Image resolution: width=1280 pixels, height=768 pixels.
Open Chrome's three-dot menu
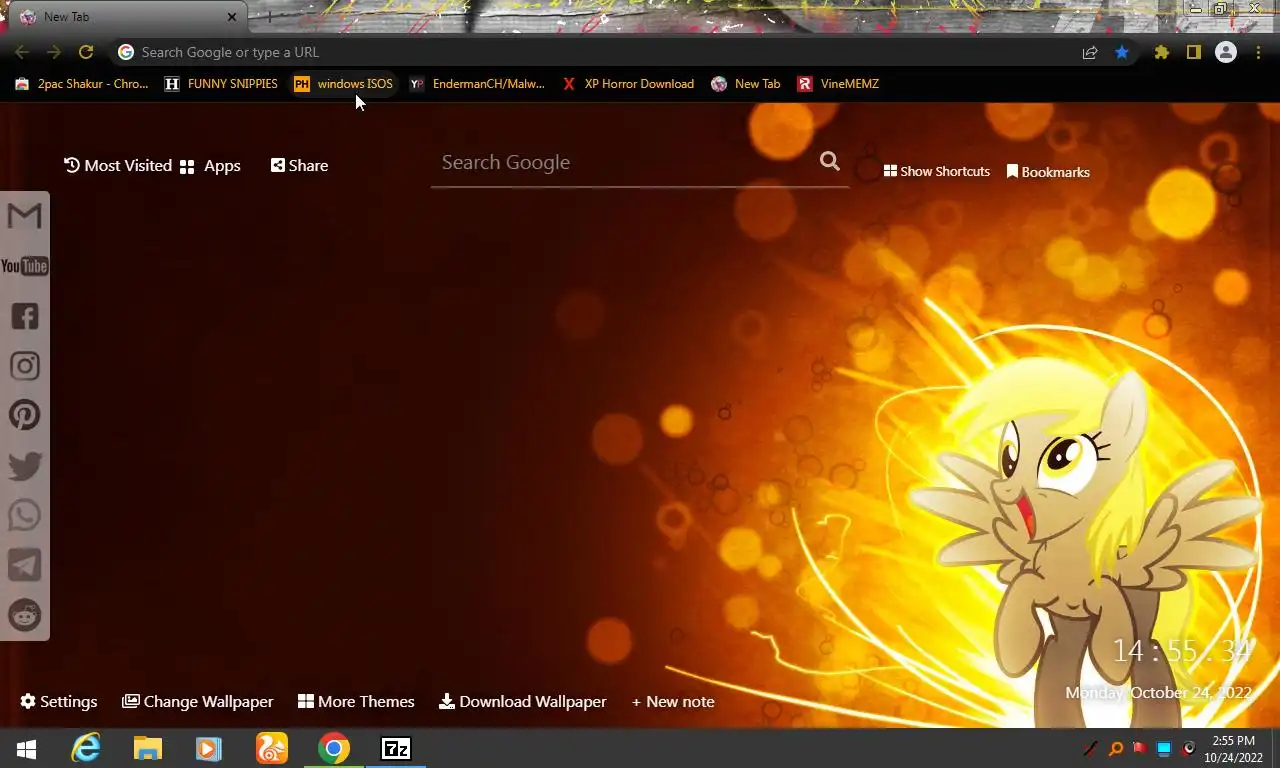1259,52
